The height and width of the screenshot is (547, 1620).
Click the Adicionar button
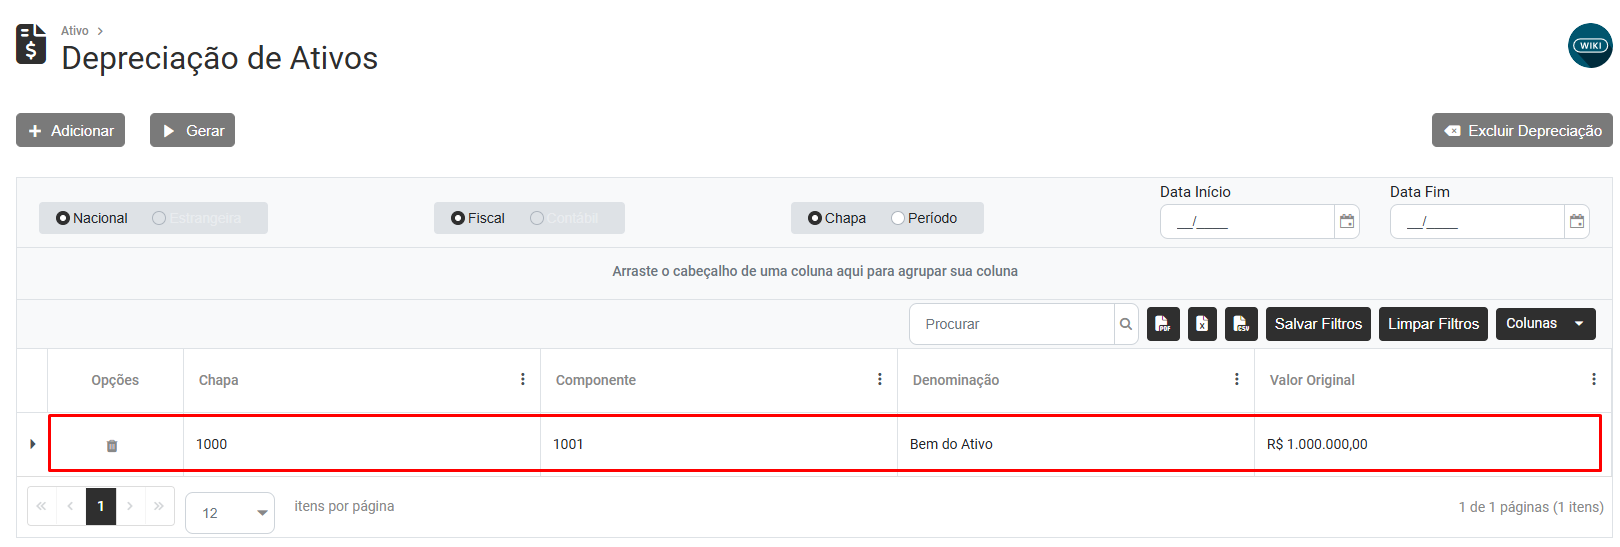pos(71,131)
